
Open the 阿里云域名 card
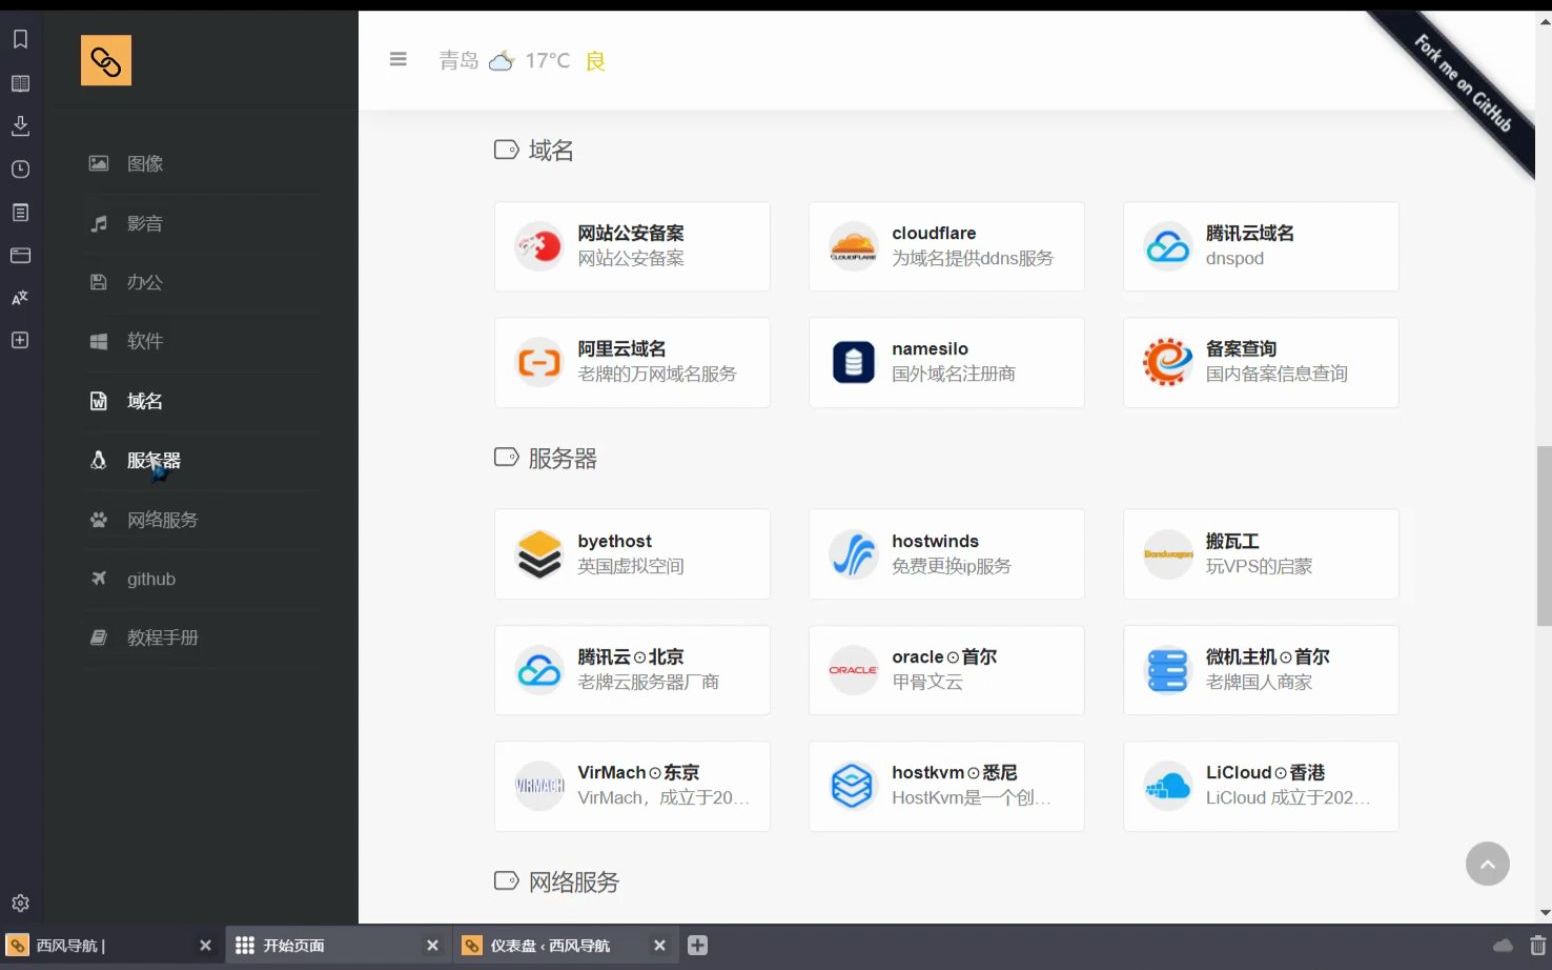632,362
